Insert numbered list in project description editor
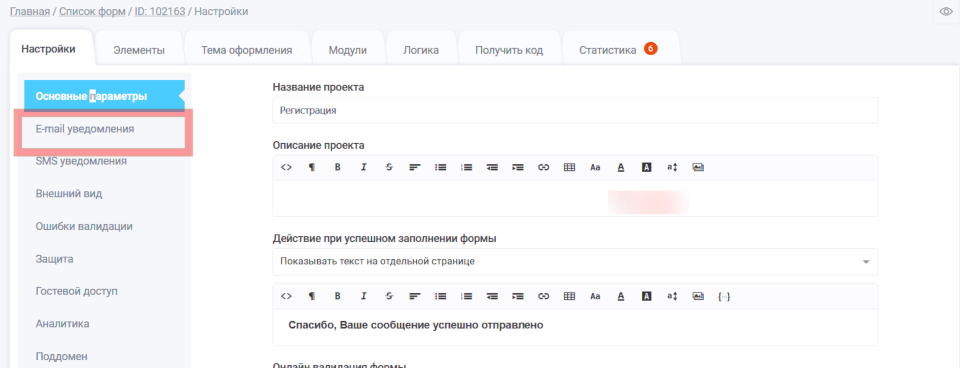 tap(467, 167)
